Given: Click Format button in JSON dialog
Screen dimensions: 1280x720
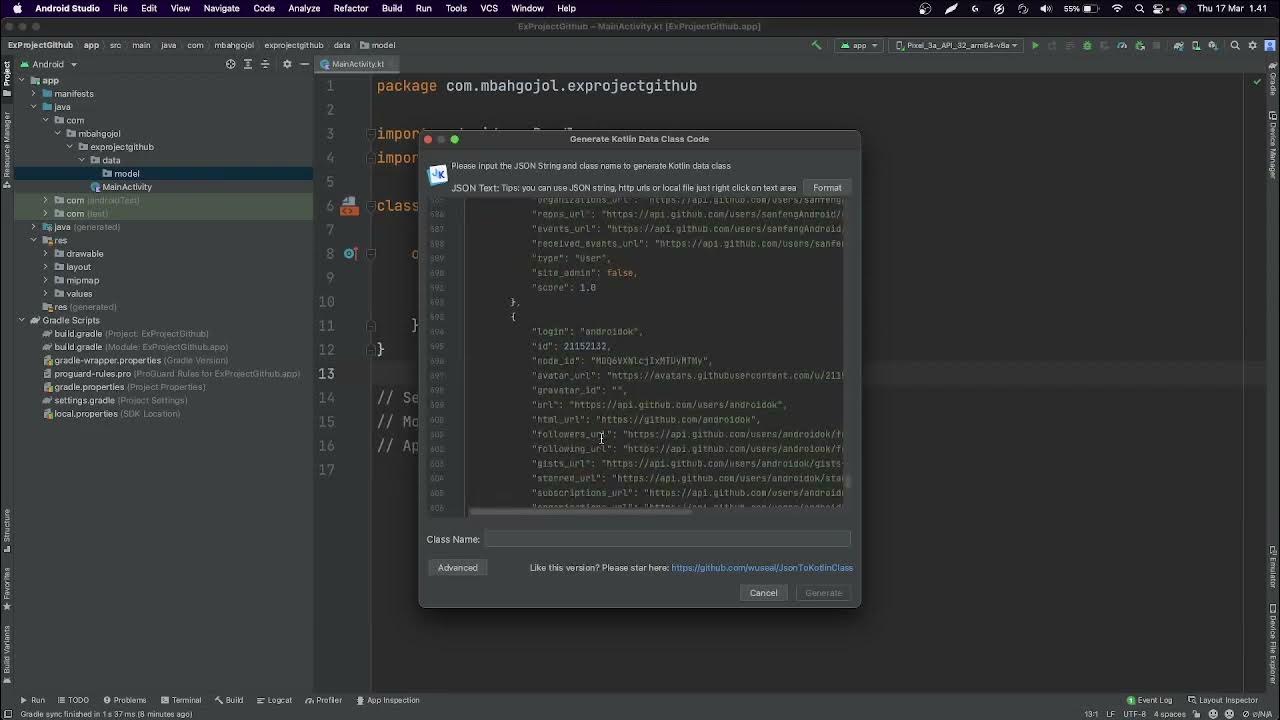Looking at the screenshot, I should click(827, 188).
